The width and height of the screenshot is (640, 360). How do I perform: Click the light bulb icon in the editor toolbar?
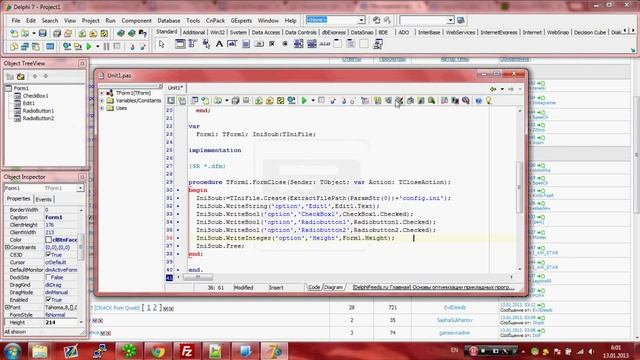click(489, 100)
